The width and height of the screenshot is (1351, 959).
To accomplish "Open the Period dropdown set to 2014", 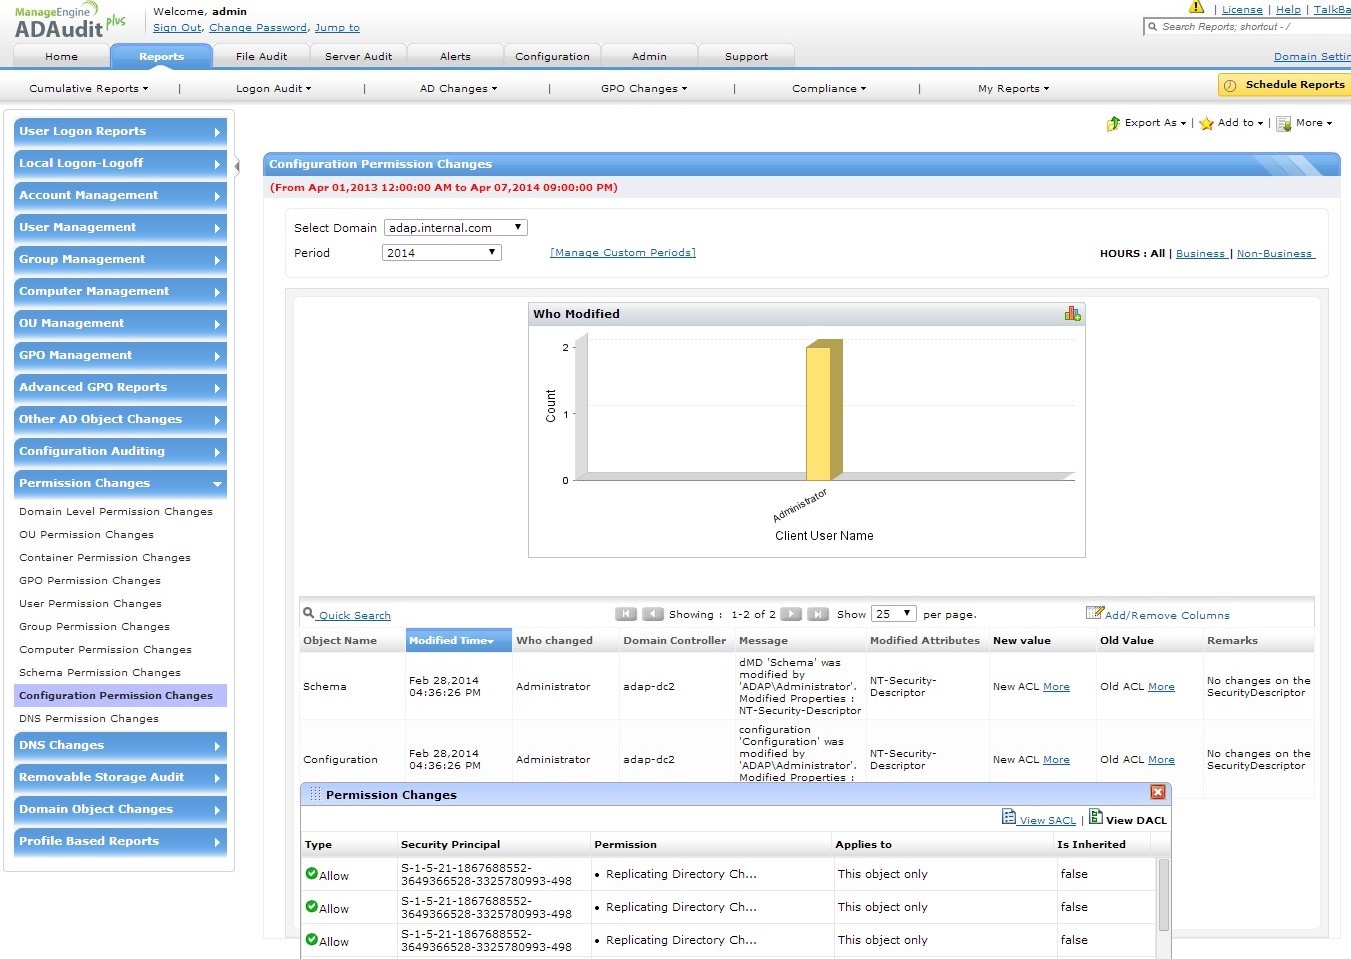I will pos(441,253).
